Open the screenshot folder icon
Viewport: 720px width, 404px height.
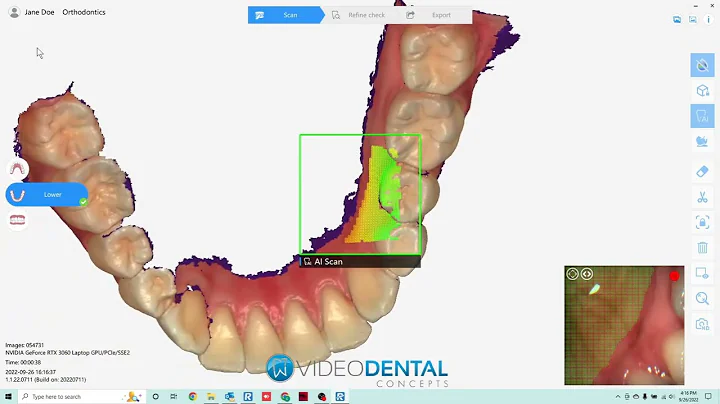(x=677, y=19)
